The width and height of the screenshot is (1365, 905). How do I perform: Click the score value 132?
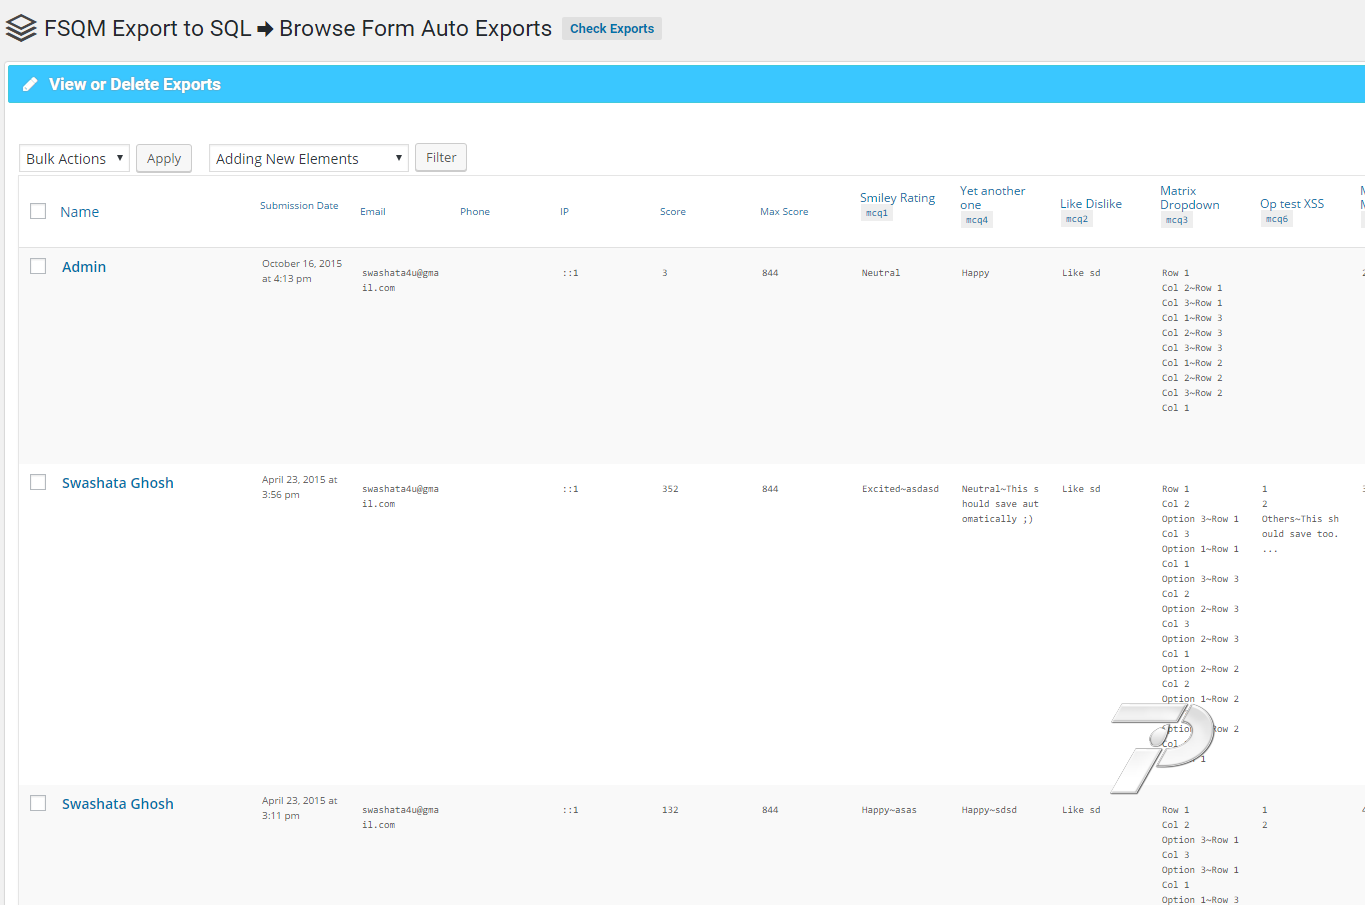pos(670,810)
